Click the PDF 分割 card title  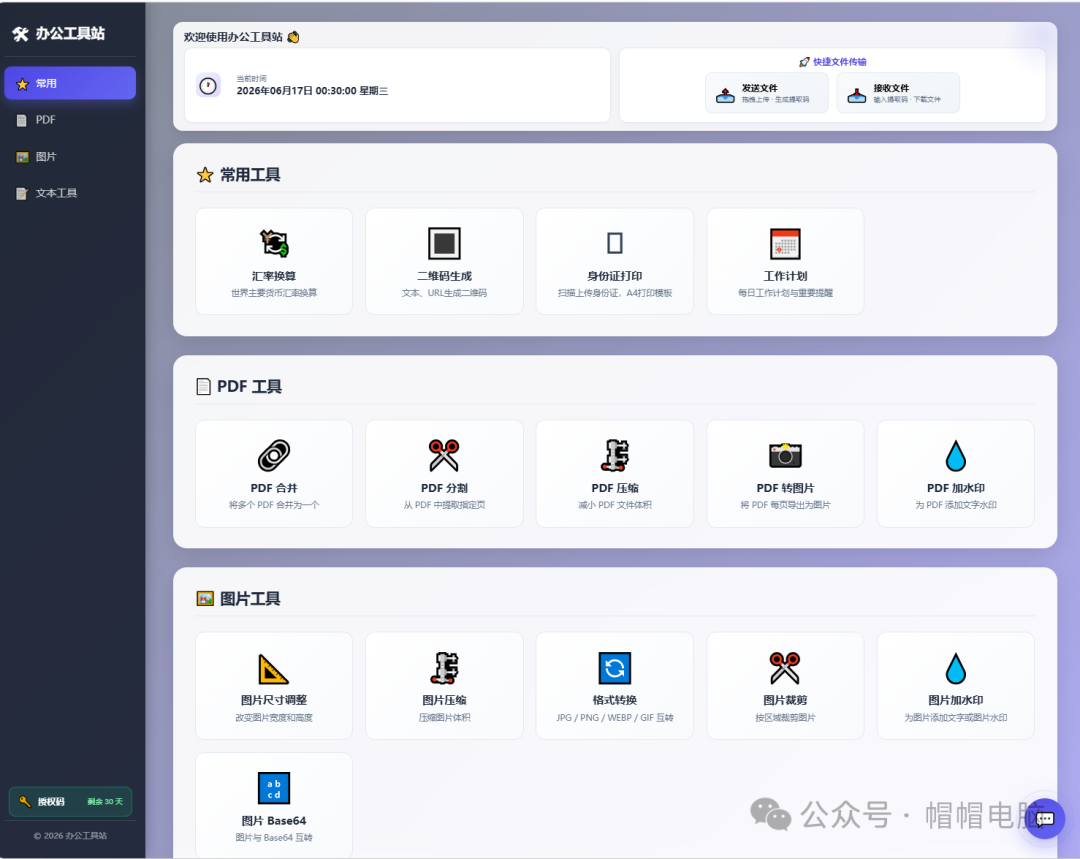click(x=444, y=488)
